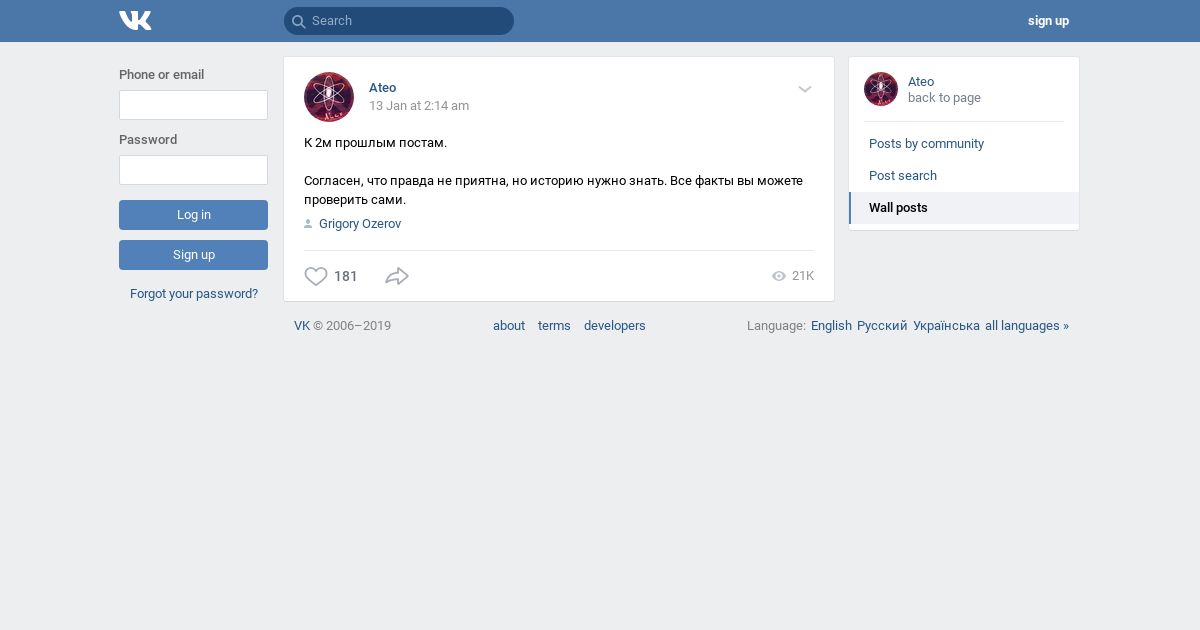Open Ateo avatar on the post

tap(329, 97)
